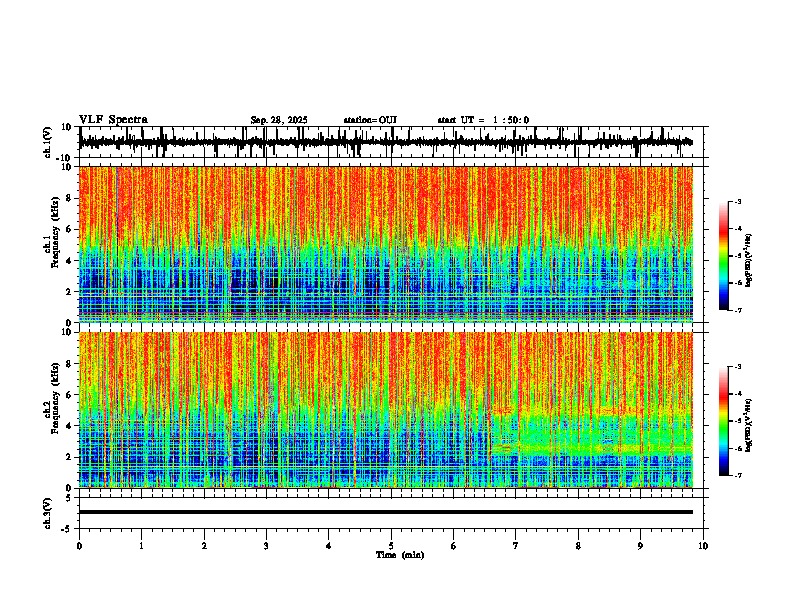Click the "start UT = 1 :50: 0" text
The width and height of the screenshot is (792, 612).
tap(483, 120)
